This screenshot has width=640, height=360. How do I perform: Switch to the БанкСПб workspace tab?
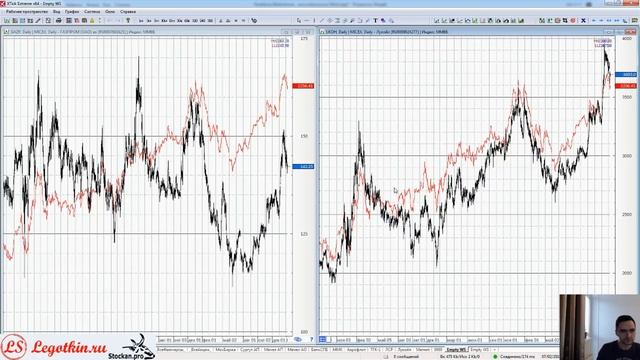(320, 350)
